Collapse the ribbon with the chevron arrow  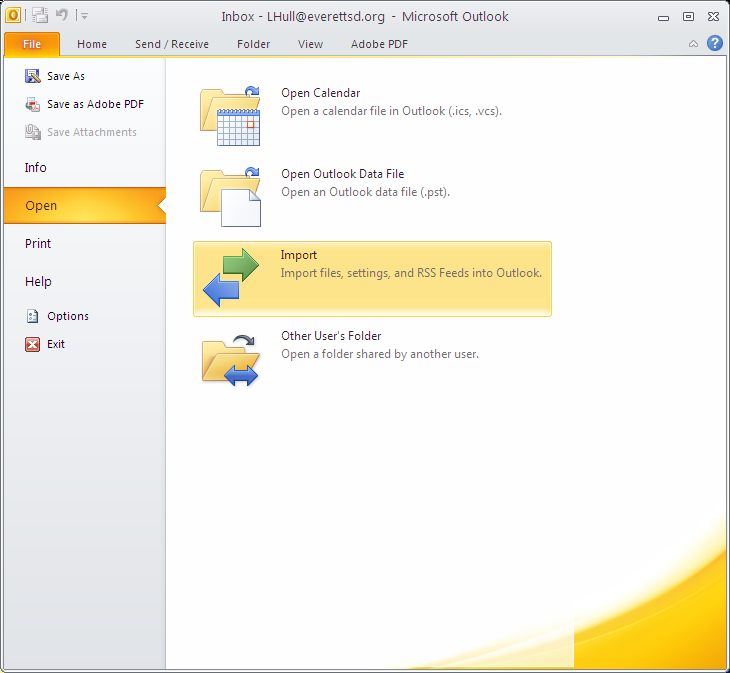693,44
